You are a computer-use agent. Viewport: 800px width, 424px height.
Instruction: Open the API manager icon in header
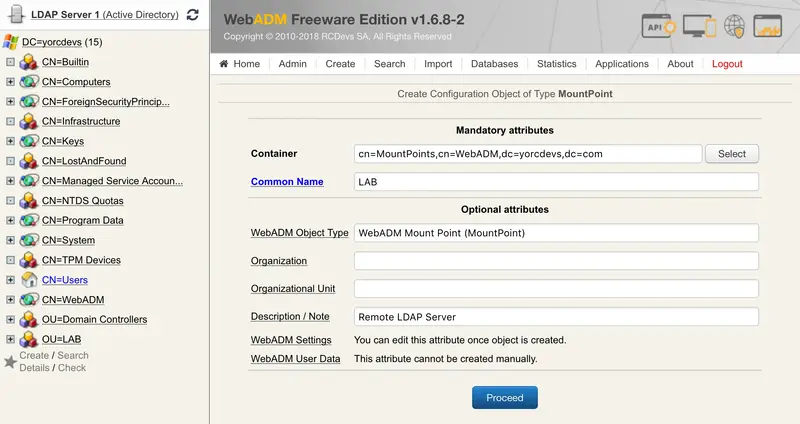[x=659, y=26]
